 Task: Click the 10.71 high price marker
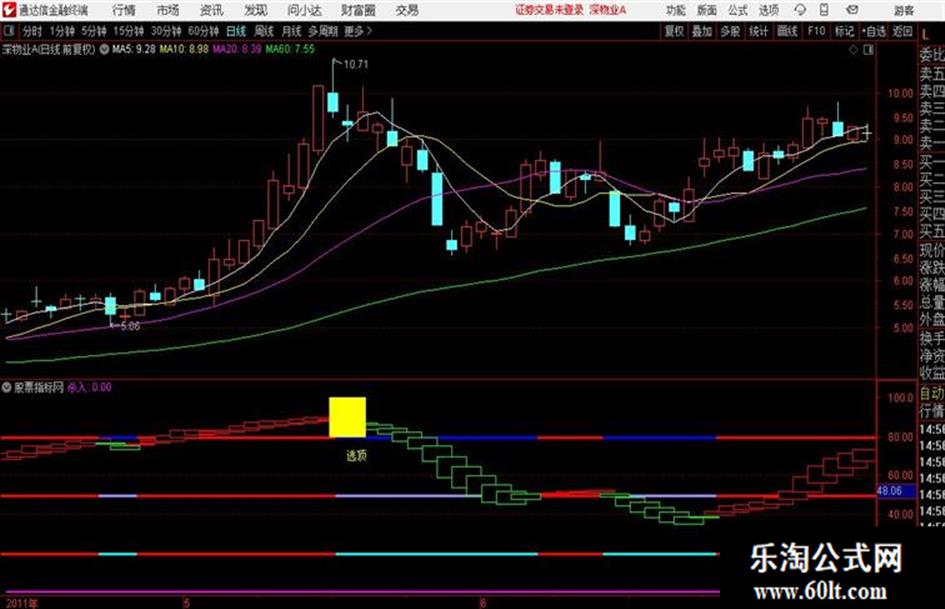click(x=356, y=64)
